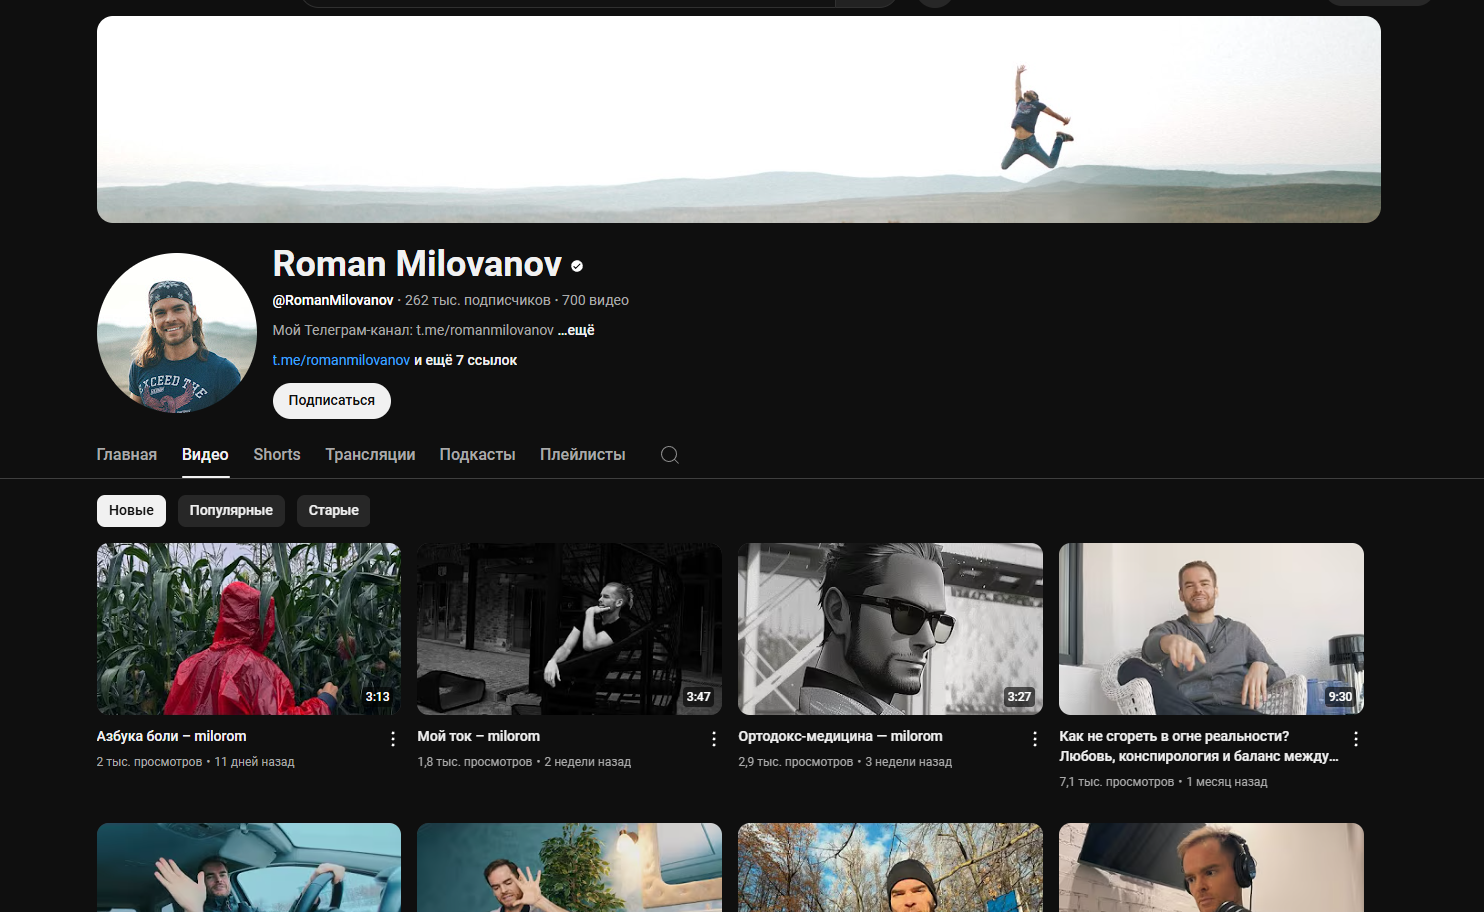Play the second-row thumbnail of man waving in car
Image resolution: width=1484 pixels, height=912 pixels.
249,867
